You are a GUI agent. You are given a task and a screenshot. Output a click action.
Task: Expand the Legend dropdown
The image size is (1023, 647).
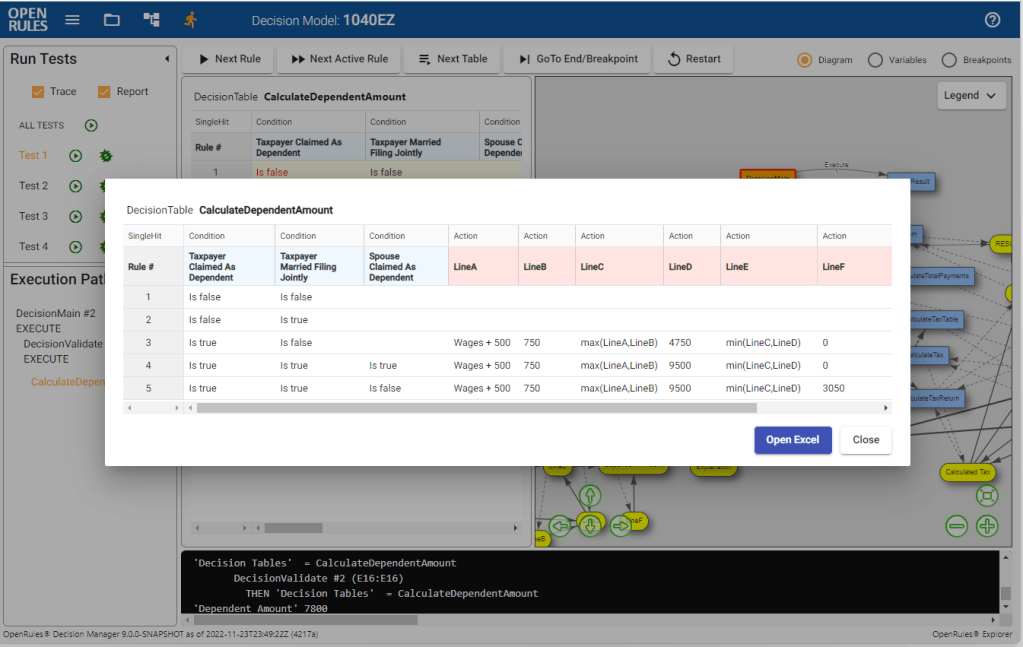click(970, 96)
